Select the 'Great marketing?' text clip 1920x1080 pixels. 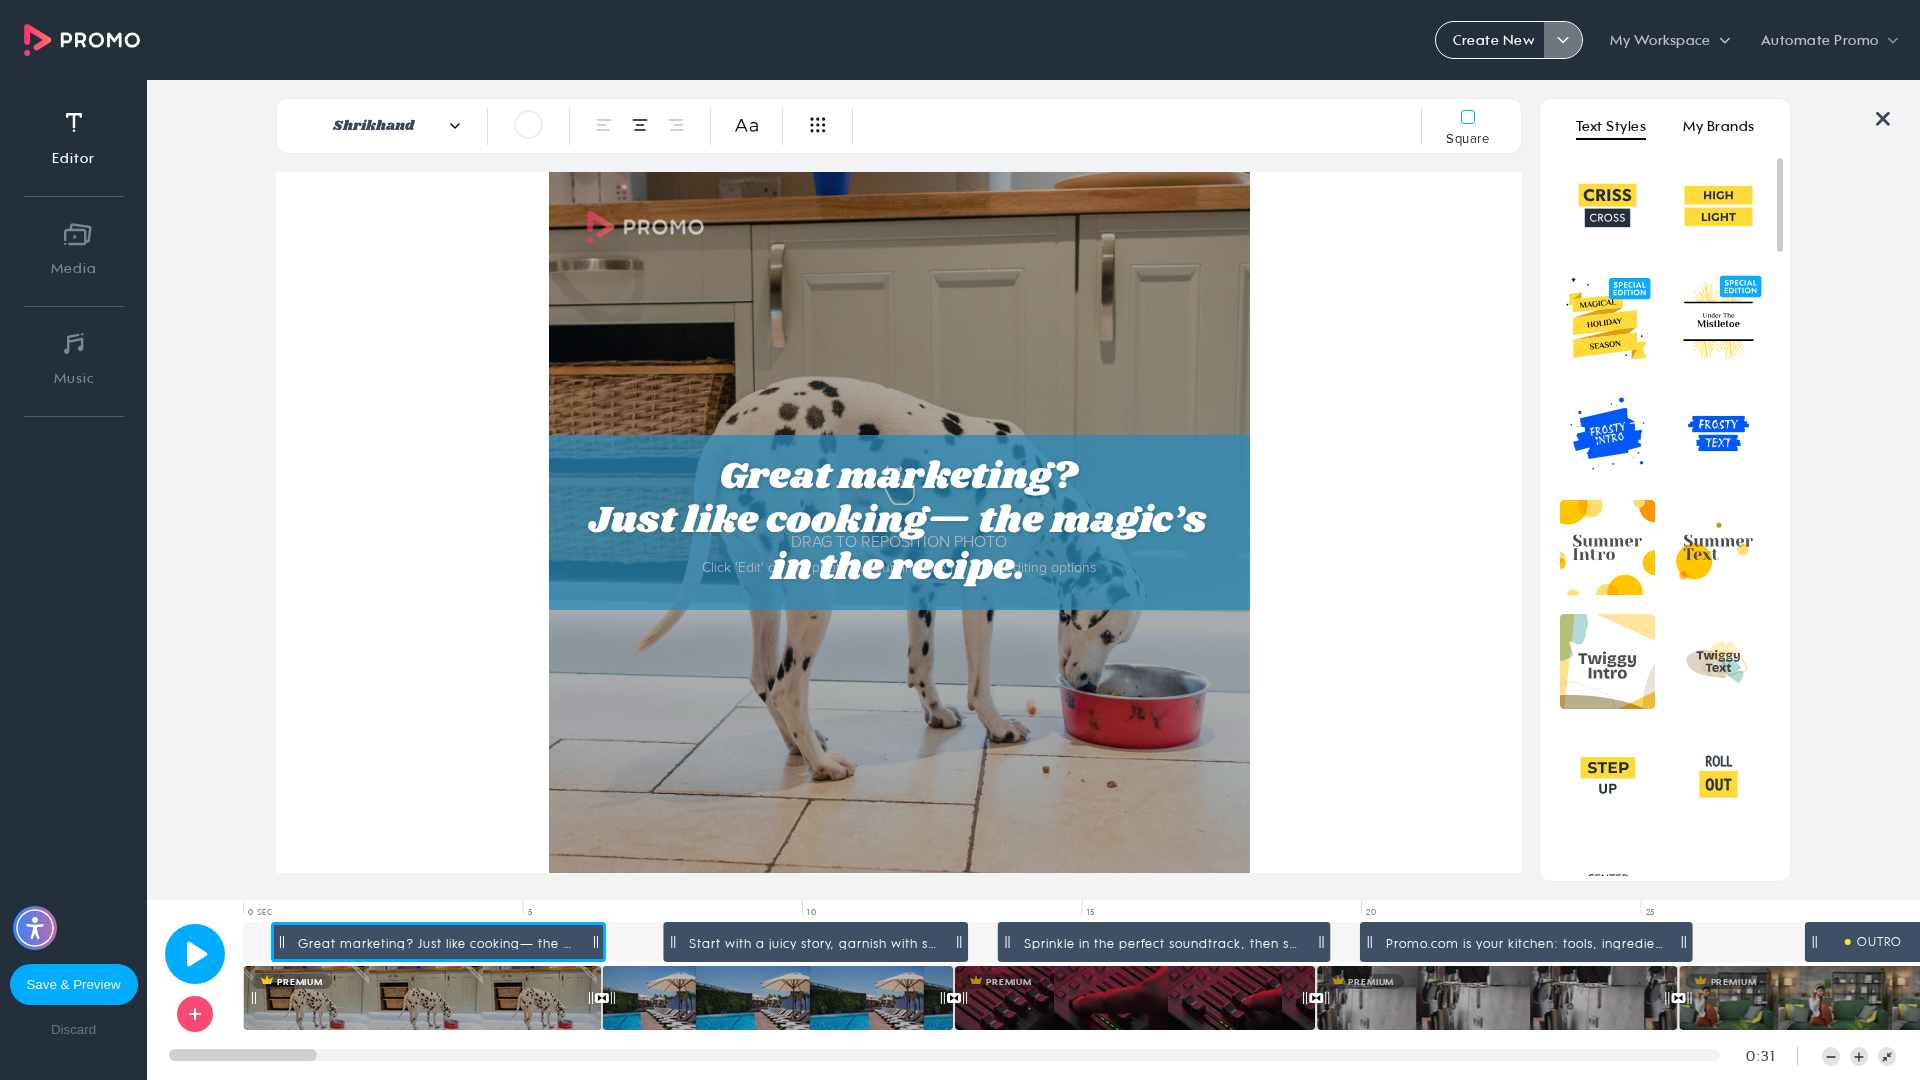point(438,942)
